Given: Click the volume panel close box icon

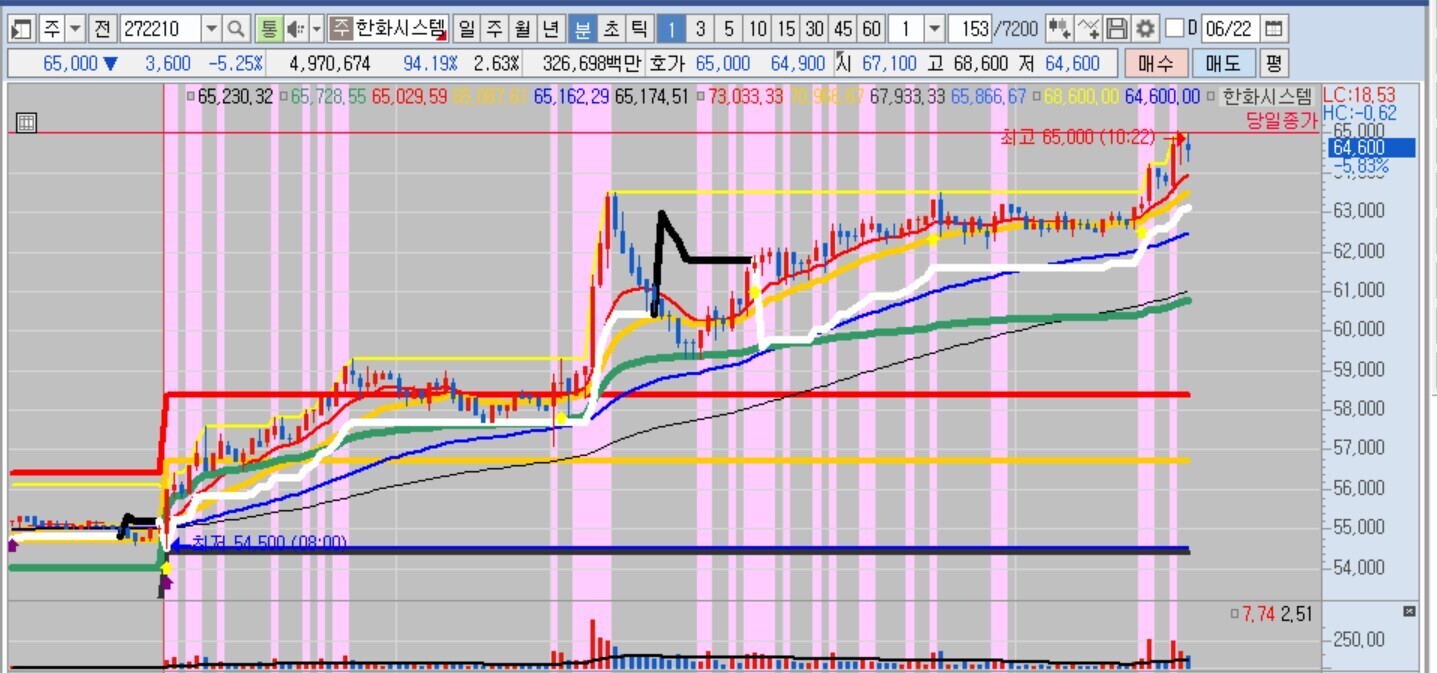Looking at the screenshot, I should 1410,611.
